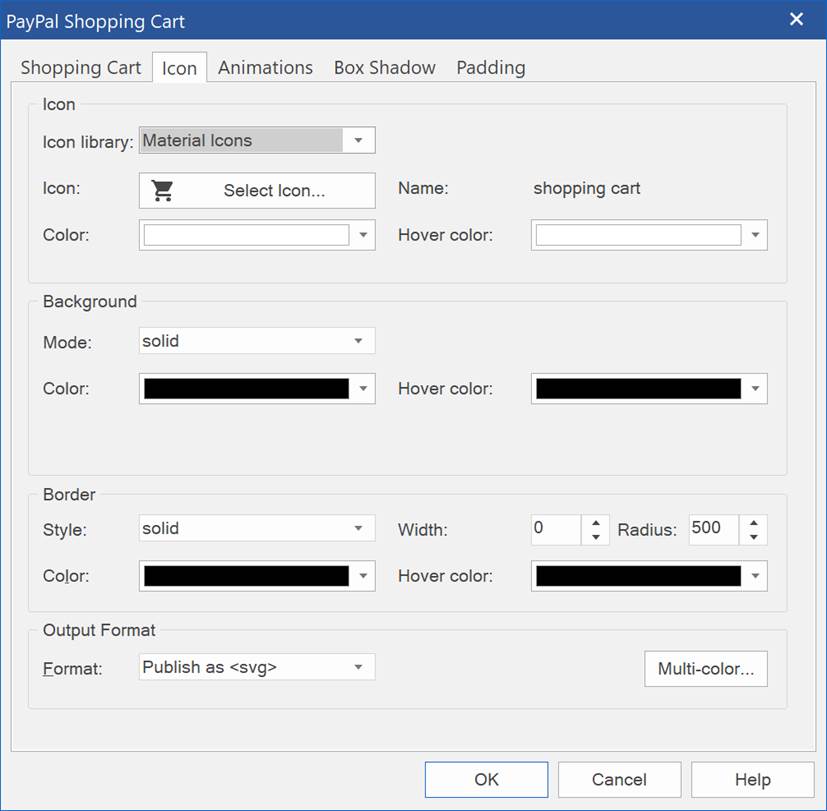This screenshot has width=827, height=811.
Task: Expand the Icon library dropdown
Action: (x=358, y=141)
